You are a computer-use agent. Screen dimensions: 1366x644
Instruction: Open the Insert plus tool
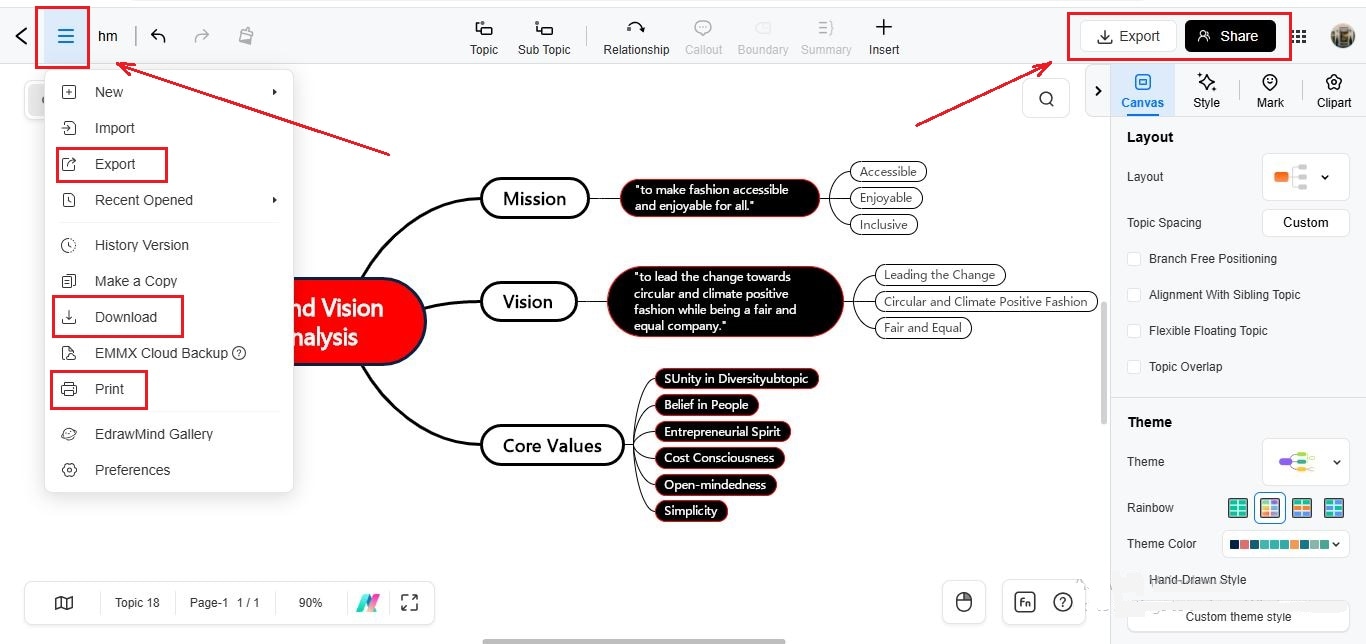(883, 38)
